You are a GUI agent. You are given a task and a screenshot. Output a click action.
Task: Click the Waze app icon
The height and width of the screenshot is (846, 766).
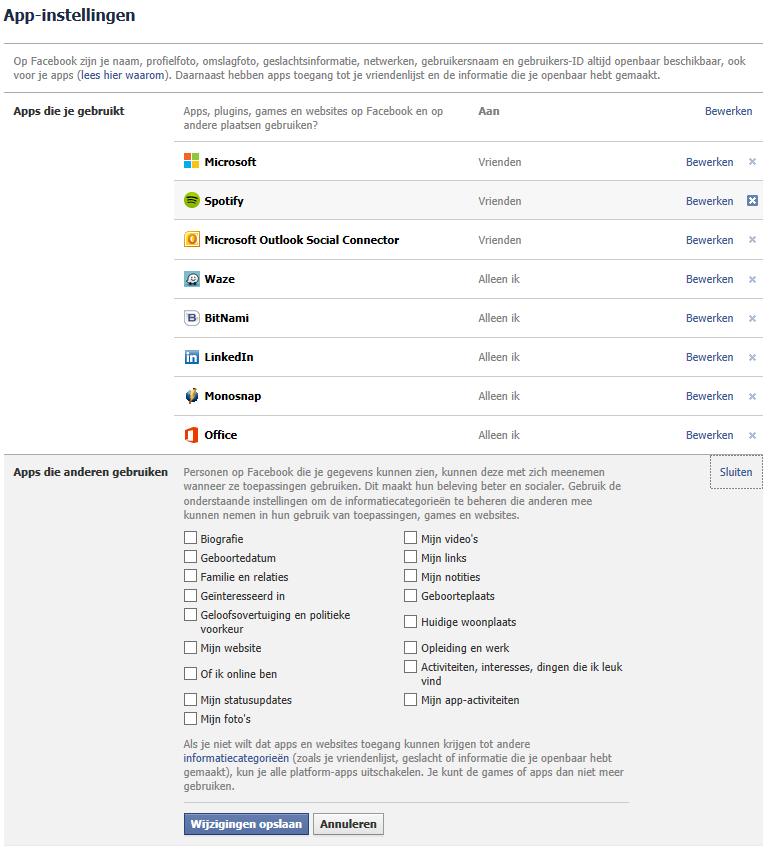pyautogui.click(x=192, y=278)
